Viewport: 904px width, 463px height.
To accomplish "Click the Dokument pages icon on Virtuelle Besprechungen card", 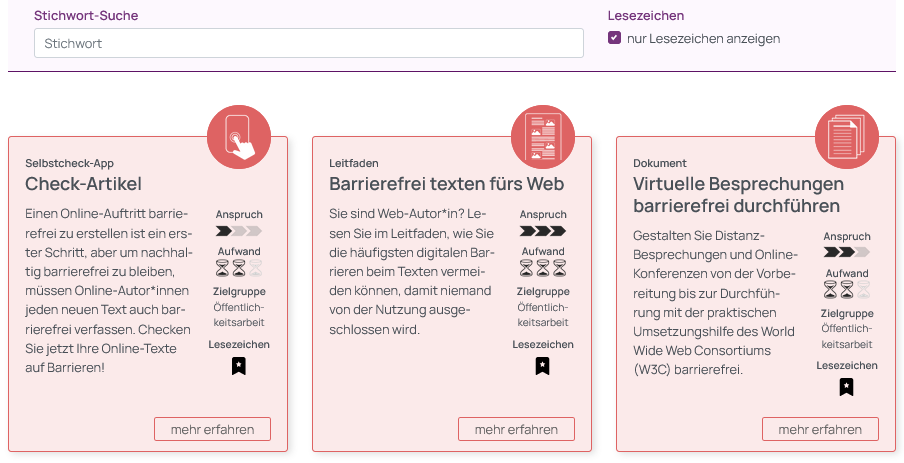I will pos(846,137).
